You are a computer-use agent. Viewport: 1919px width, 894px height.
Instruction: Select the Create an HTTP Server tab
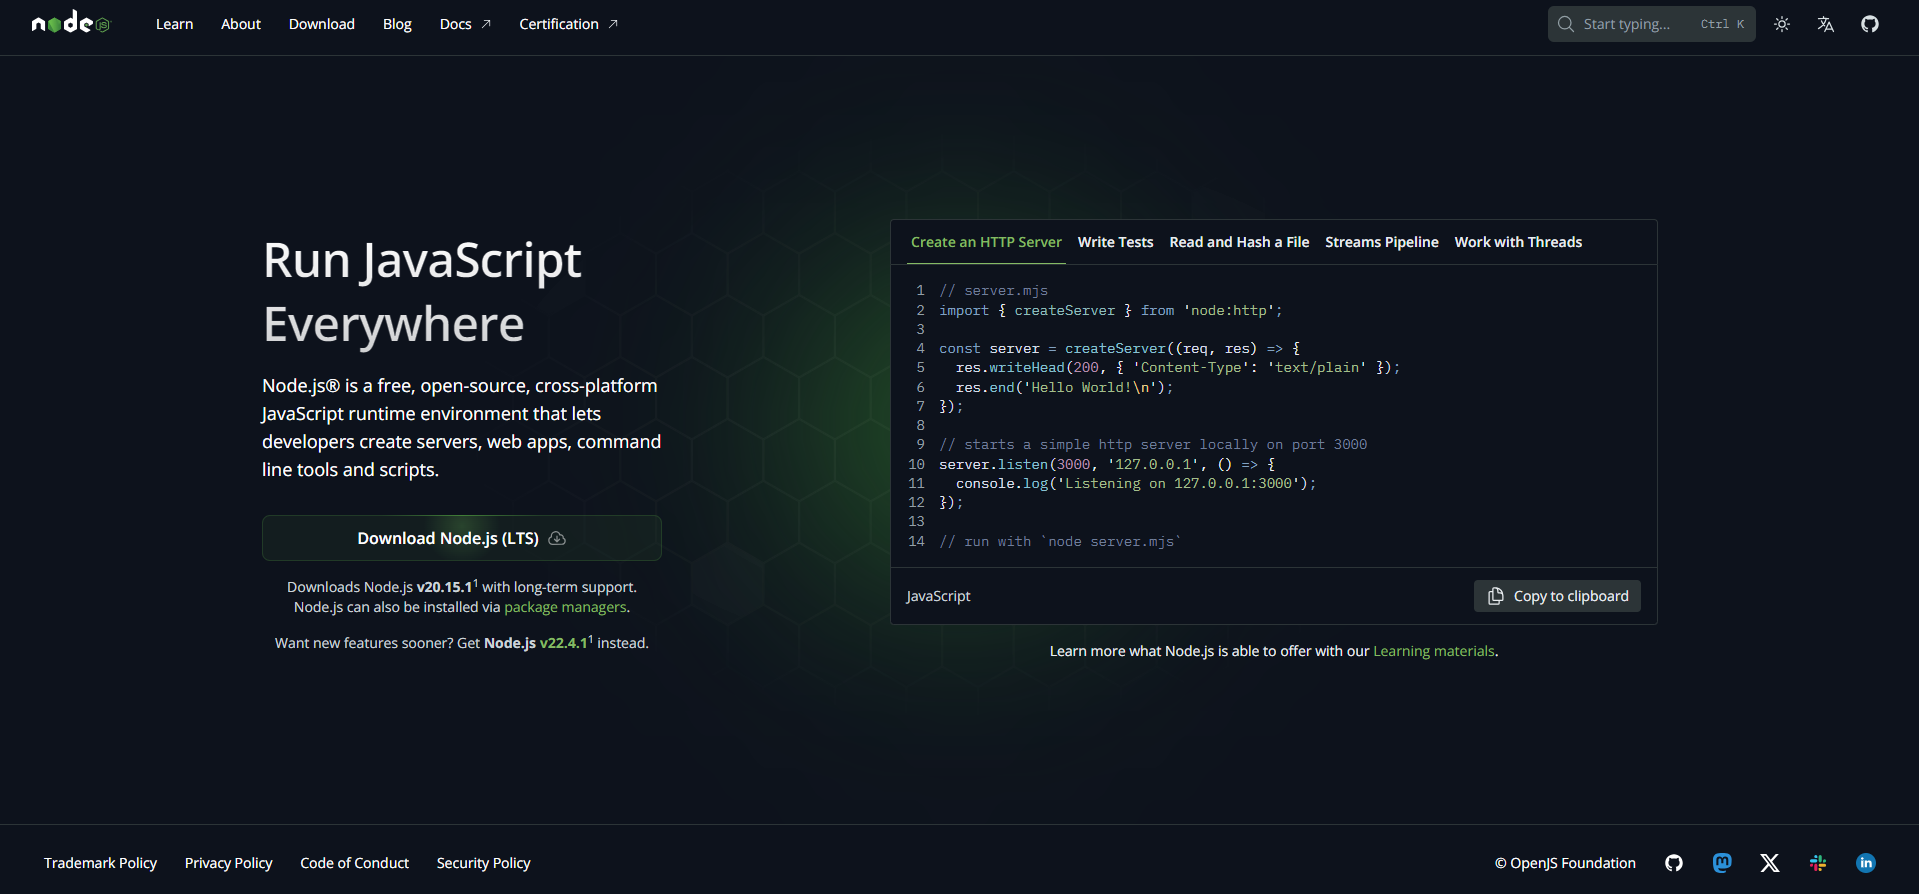[986, 242]
